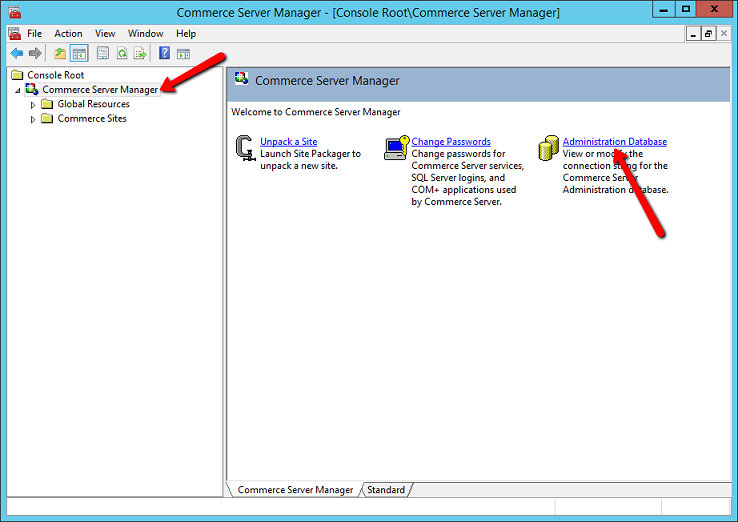Open the Help menu

click(x=186, y=33)
